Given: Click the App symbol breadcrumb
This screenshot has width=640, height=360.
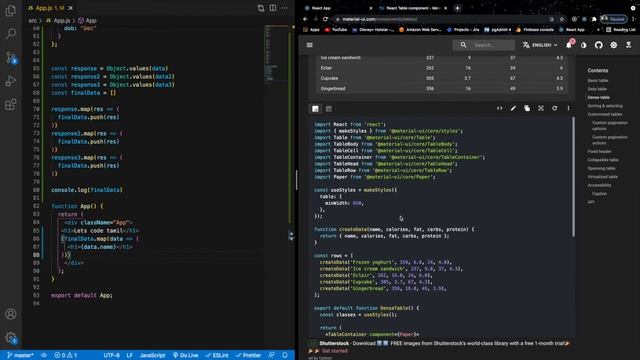Looking at the screenshot, I should [x=87, y=20].
